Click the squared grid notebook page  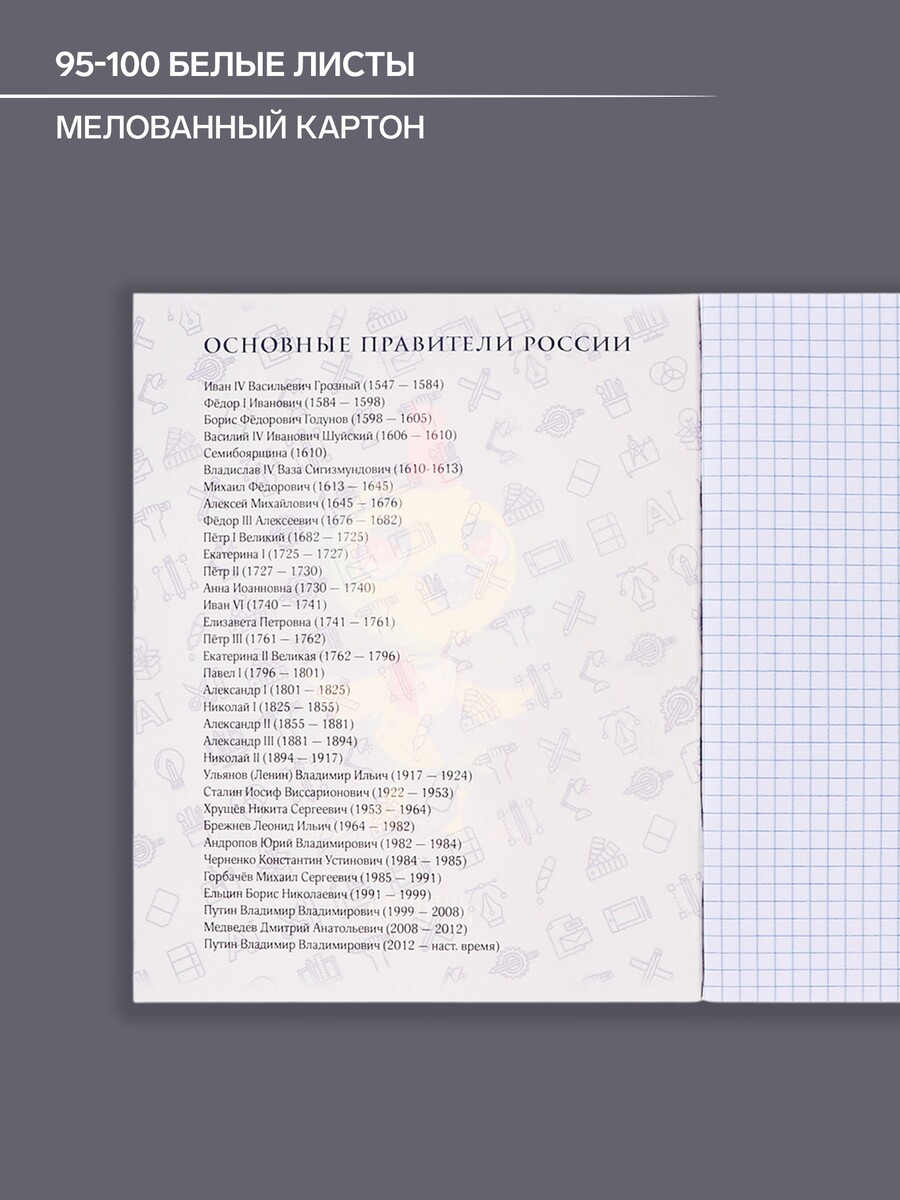click(x=800, y=650)
